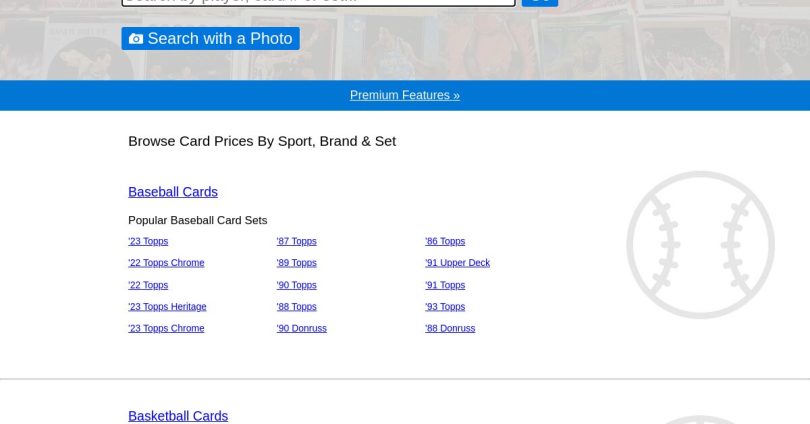Browse the '23 Topps Chrome set
The width and height of the screenshot is (810, 424).
pyautogui.click(x=166, y=328)
